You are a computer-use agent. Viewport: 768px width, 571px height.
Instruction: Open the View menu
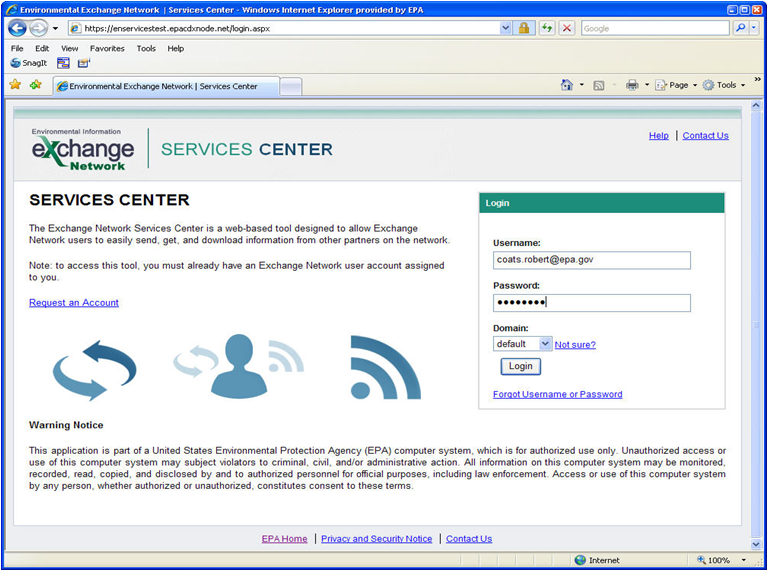[x=70, y=48]
